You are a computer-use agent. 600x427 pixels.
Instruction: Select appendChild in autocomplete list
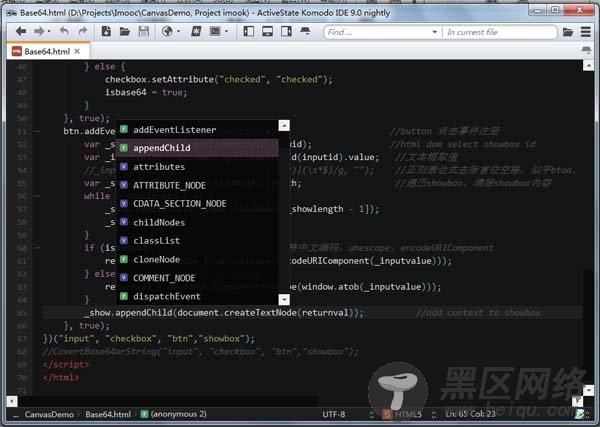tap(197, 148)
